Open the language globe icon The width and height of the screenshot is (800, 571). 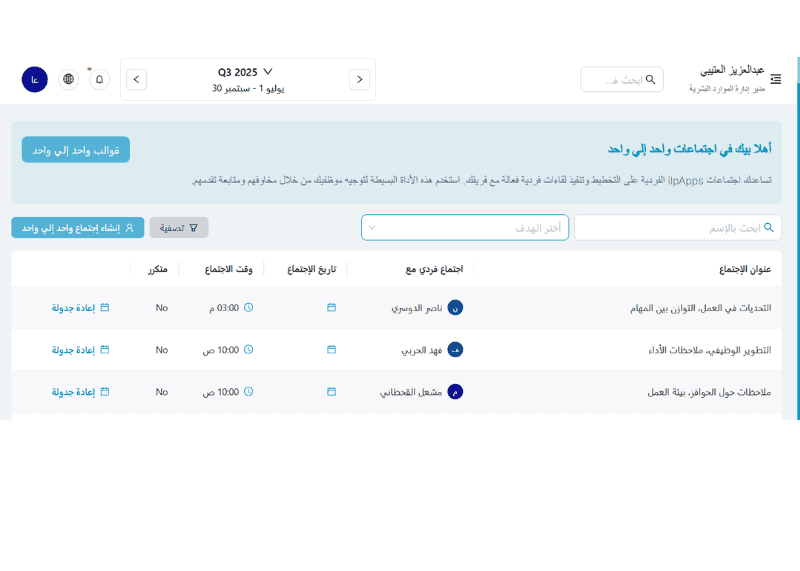[x=68, y=79]
